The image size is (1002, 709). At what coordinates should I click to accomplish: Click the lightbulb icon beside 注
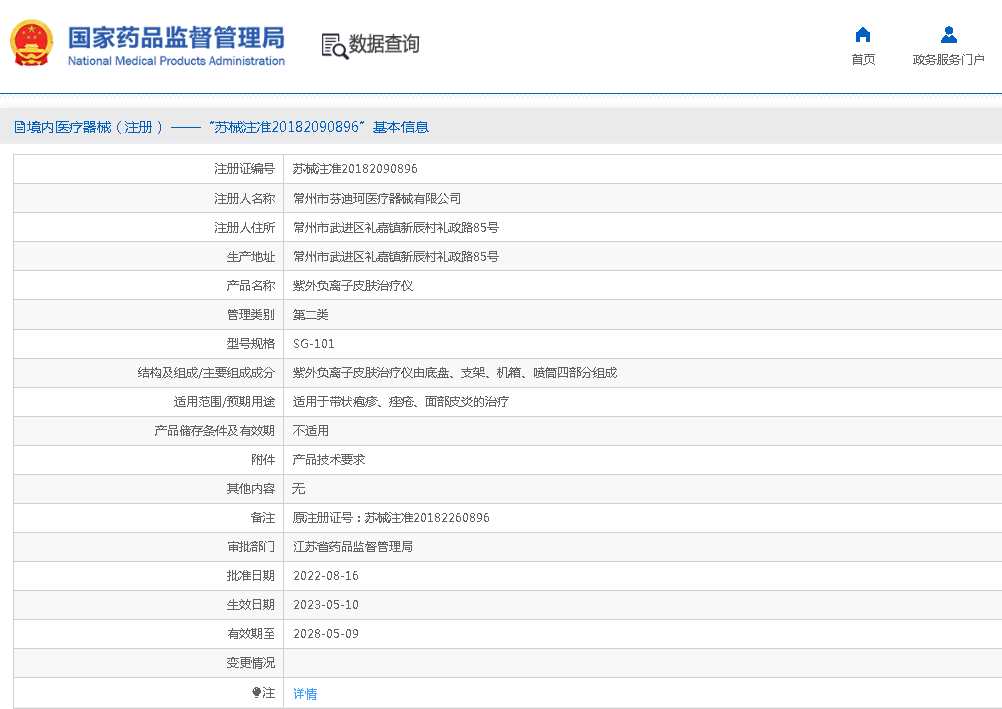click(x=256, y=692)
